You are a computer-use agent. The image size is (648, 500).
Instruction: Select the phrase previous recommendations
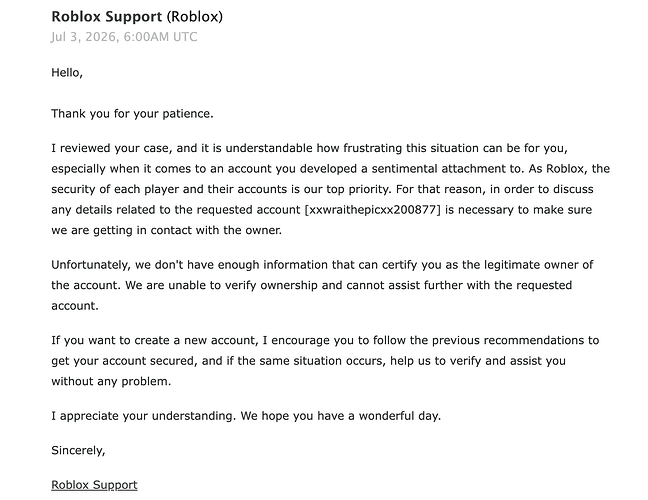508,340
